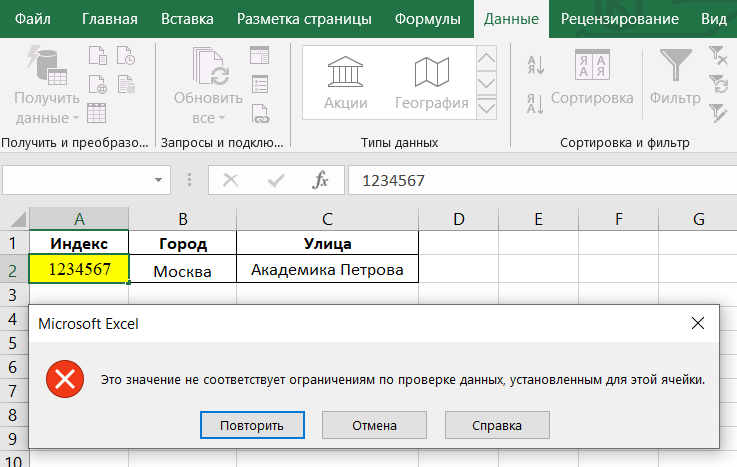Click the Recent Sources icon

tap(126, 55)
